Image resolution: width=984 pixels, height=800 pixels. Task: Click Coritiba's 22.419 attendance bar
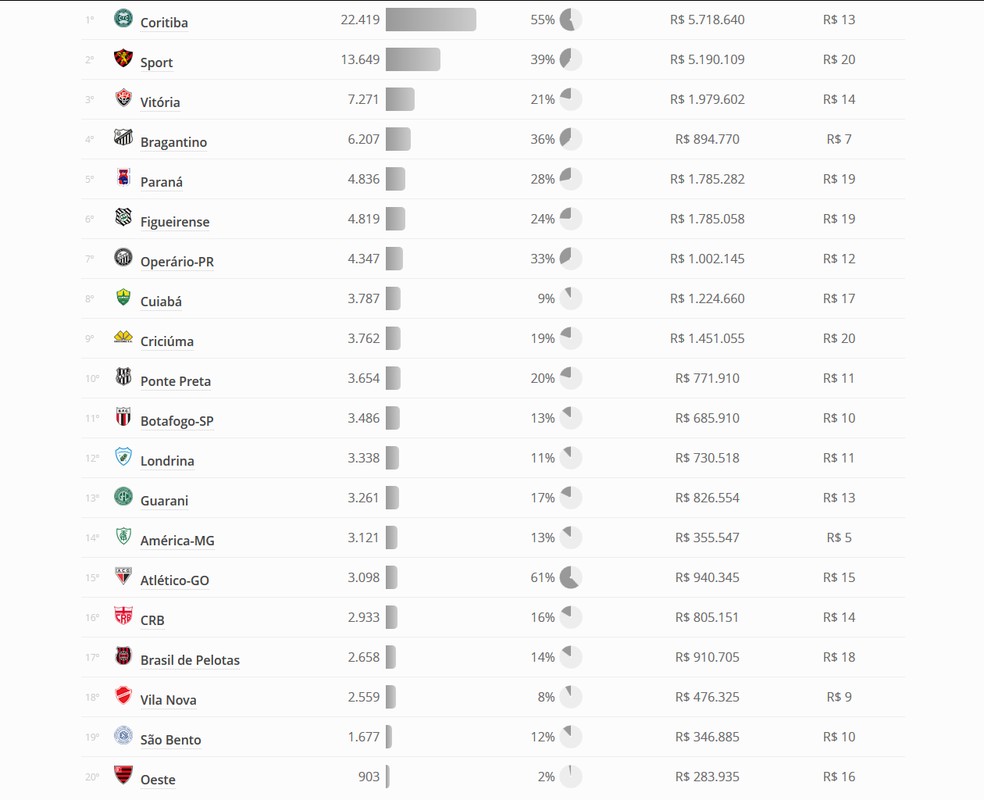430,19
